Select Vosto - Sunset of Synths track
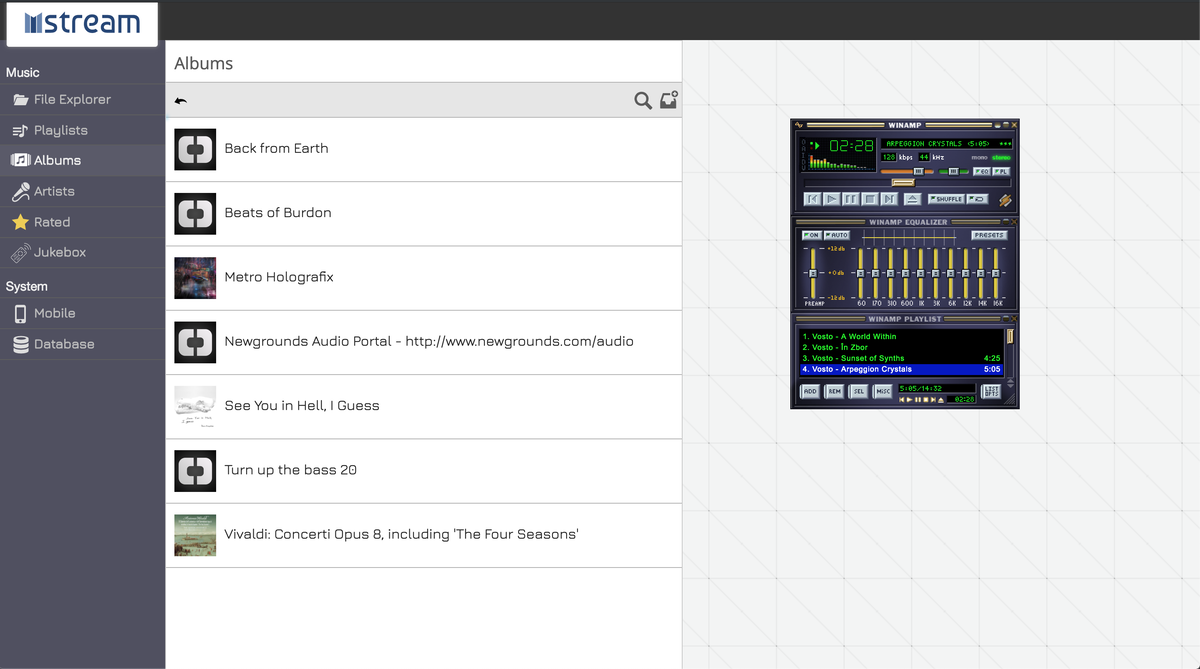 (x=901, y=358)
